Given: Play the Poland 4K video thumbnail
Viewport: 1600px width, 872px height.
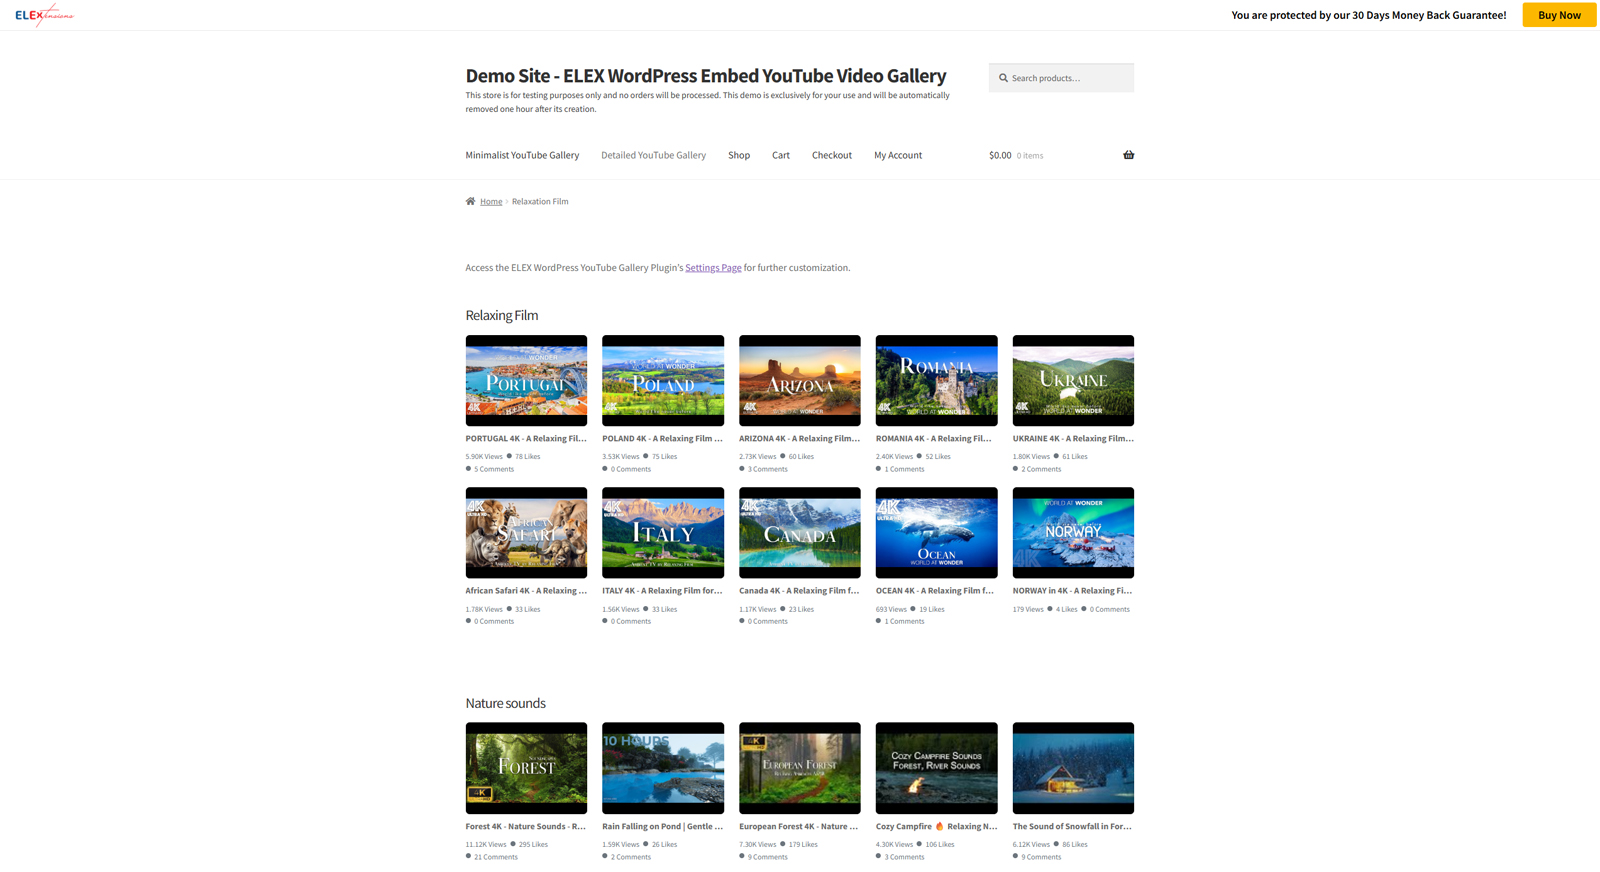Looking at the screenshot, I should (x=663, y=380).
